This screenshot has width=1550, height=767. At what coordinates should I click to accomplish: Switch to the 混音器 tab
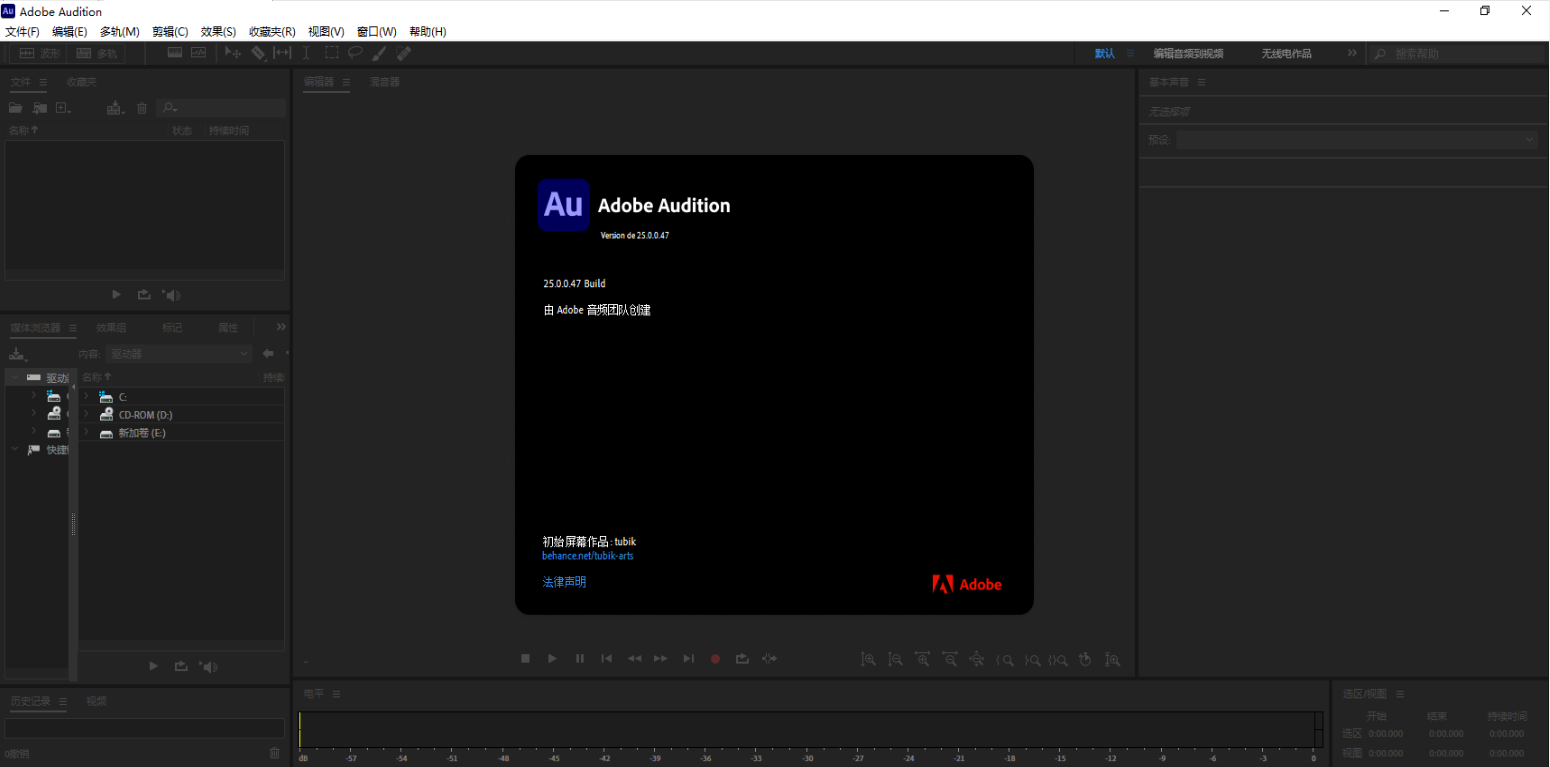pos(385,82)
